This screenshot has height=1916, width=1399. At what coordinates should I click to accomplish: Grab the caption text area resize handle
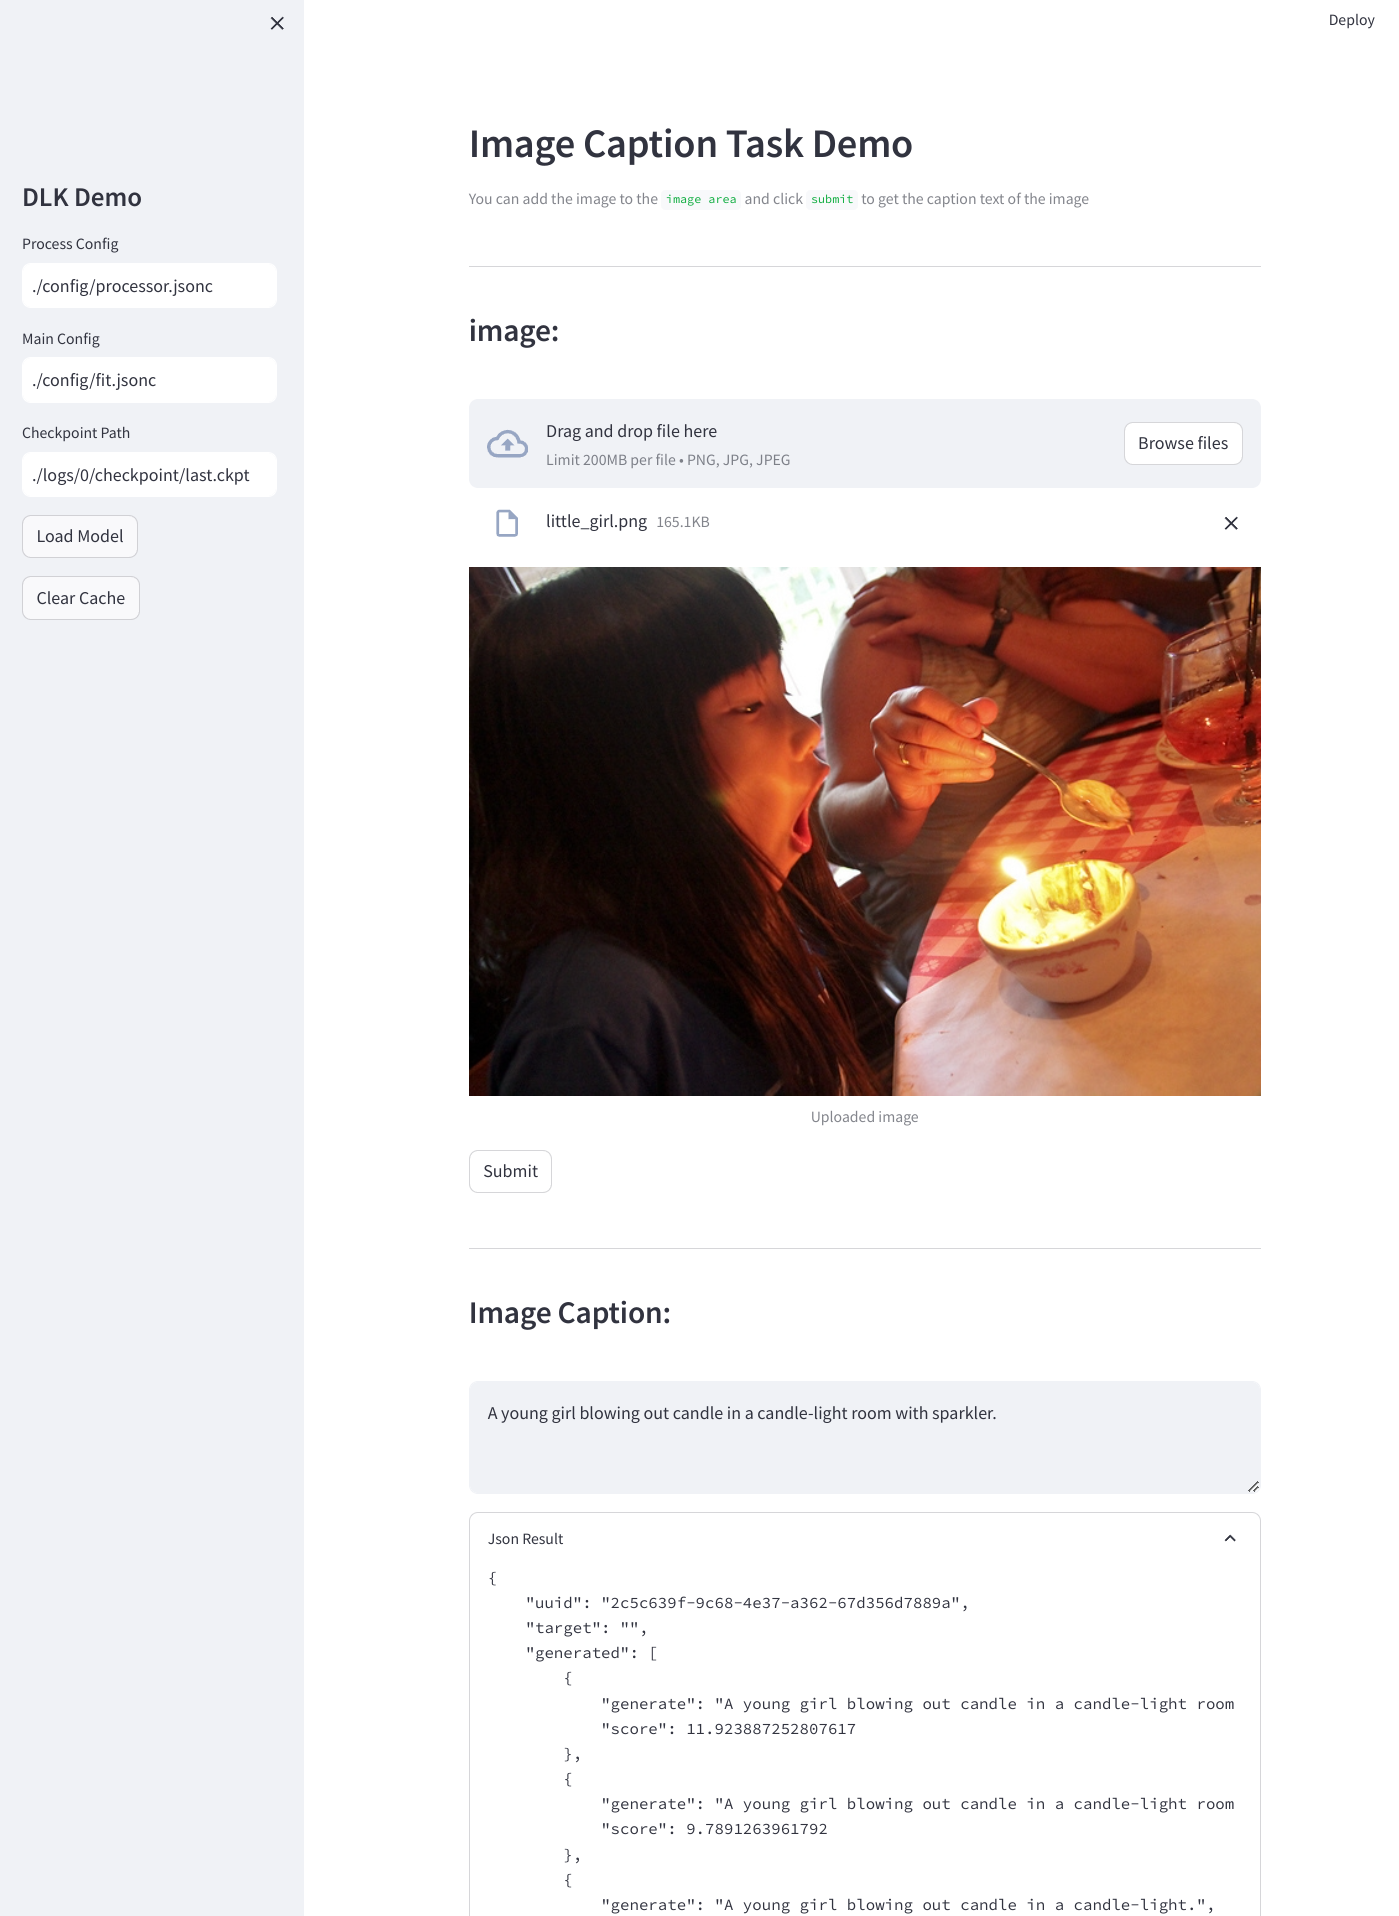1253,1486
